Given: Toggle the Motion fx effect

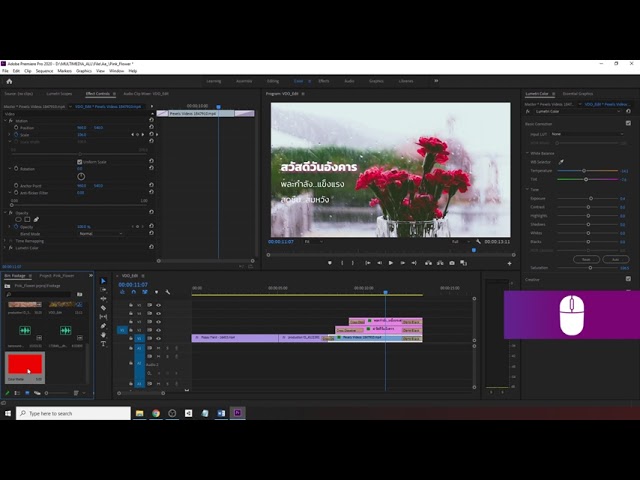Looking at the screenshot, I should pyautogui.click(x=11, y=121).
